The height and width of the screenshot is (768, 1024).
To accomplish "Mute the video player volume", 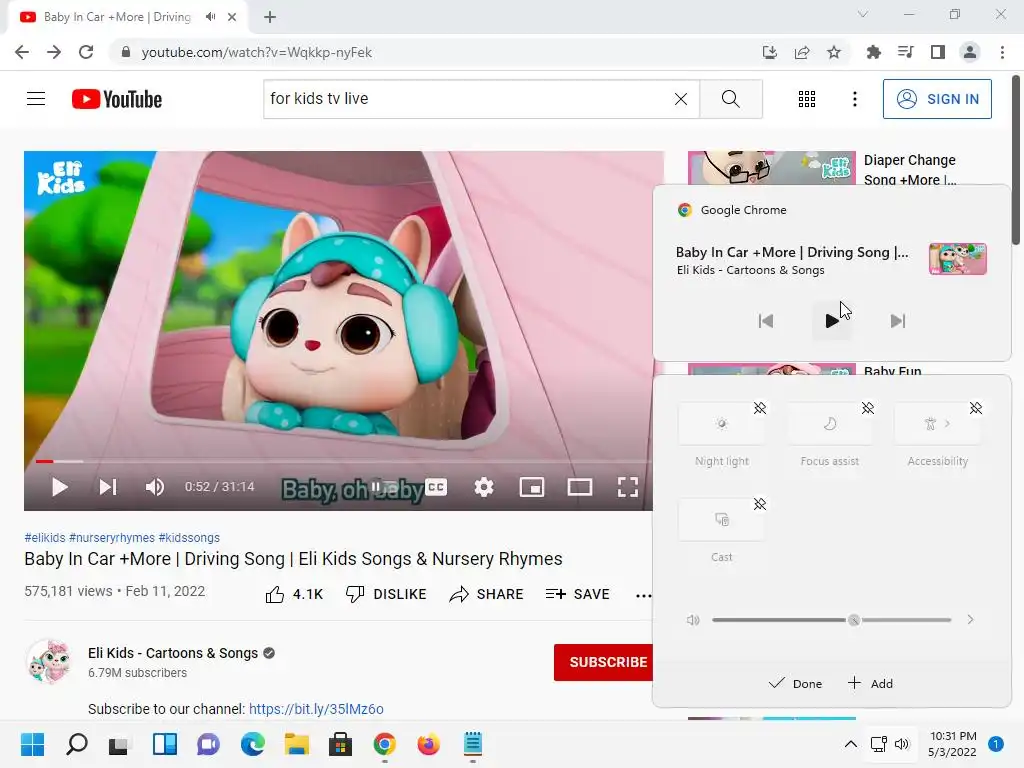I will [x=155, y=487].
